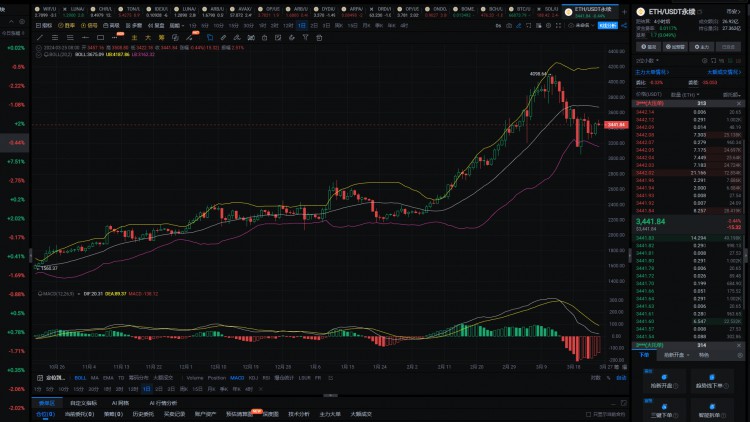Toggle the EMA indicator overlay
Image resolution: width=750 pixels, height=422 pixels.
(x=109, y=378)
